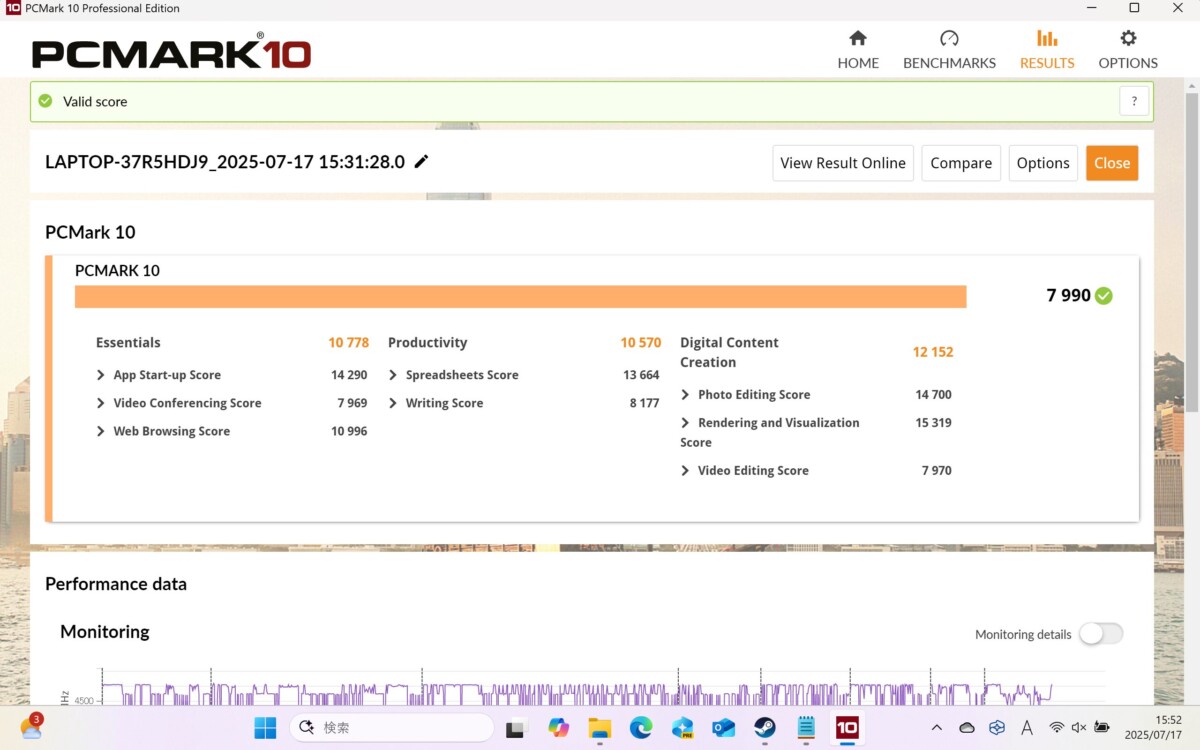Open the weather widget on taskbar
This screenshot has height=750, width=1200.
[31, 727]
